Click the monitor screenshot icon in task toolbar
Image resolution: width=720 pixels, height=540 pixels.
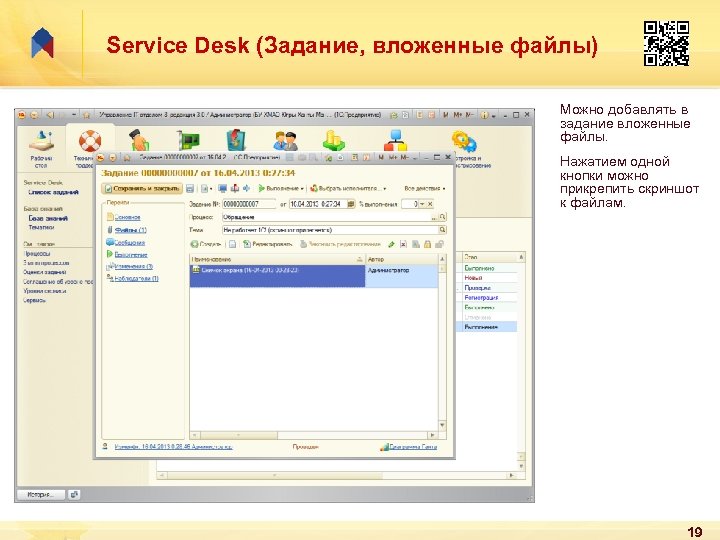(223, 188)
